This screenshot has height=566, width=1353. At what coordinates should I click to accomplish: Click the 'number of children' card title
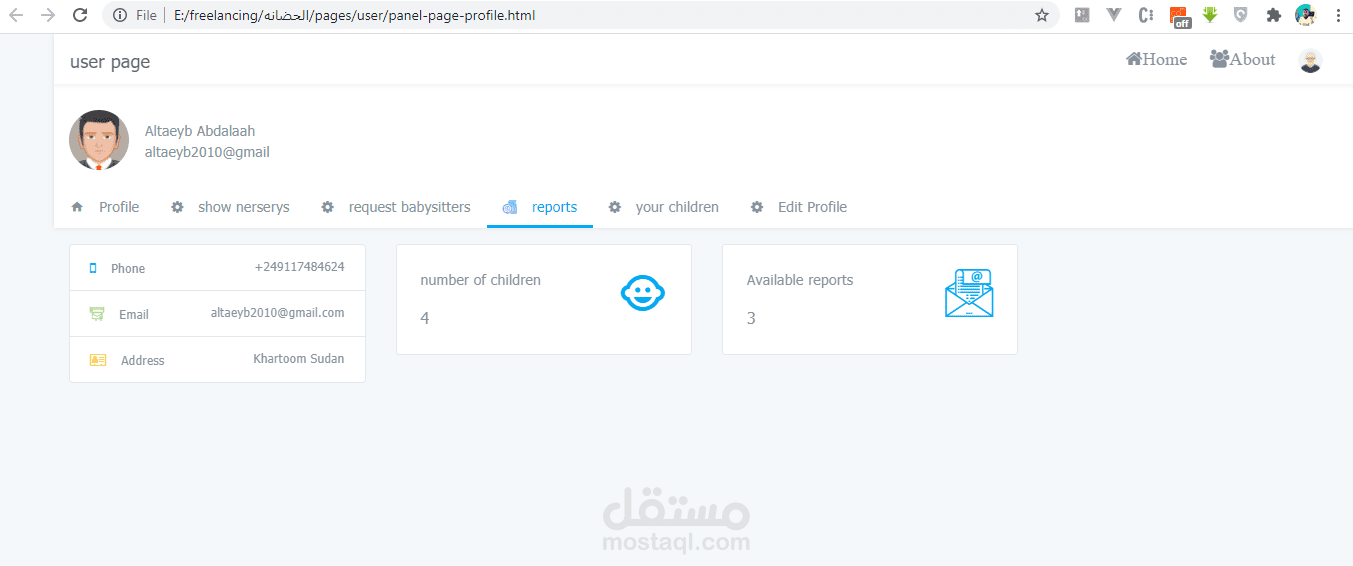(x=481, y=280)
